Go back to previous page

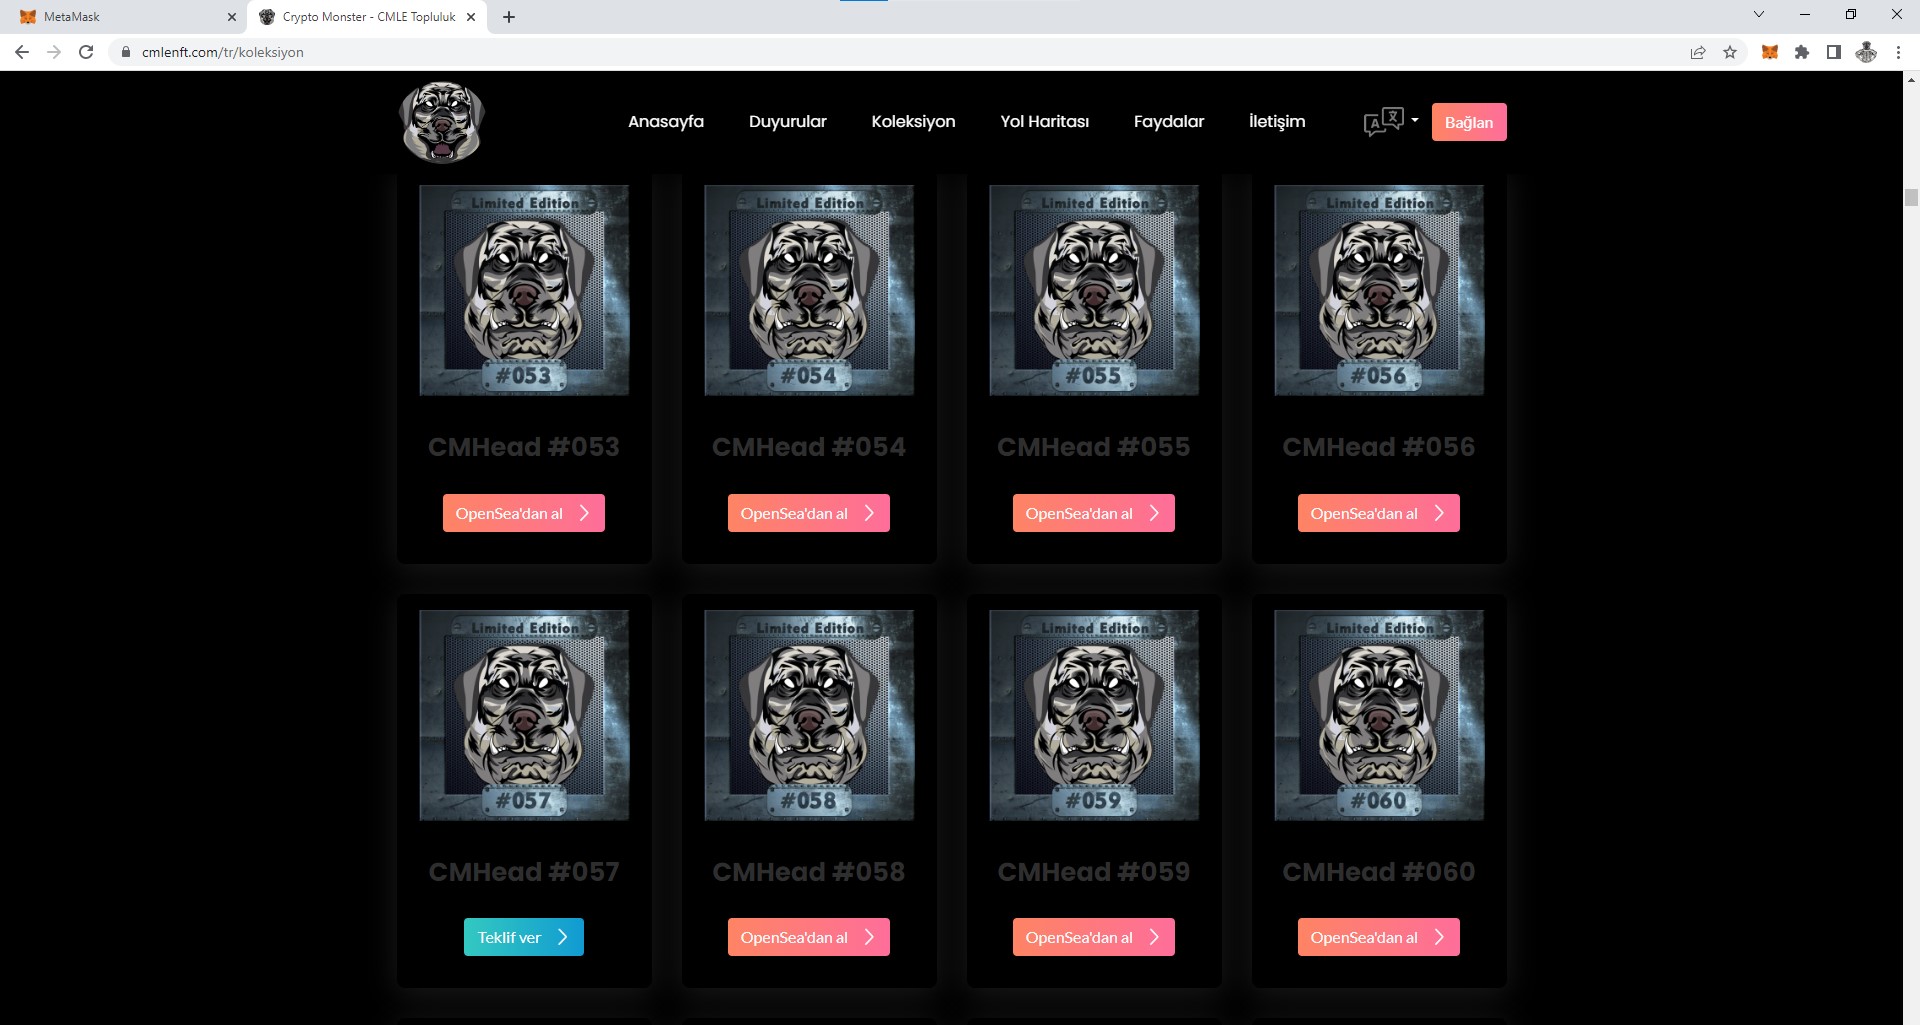(x=22, y=52)
